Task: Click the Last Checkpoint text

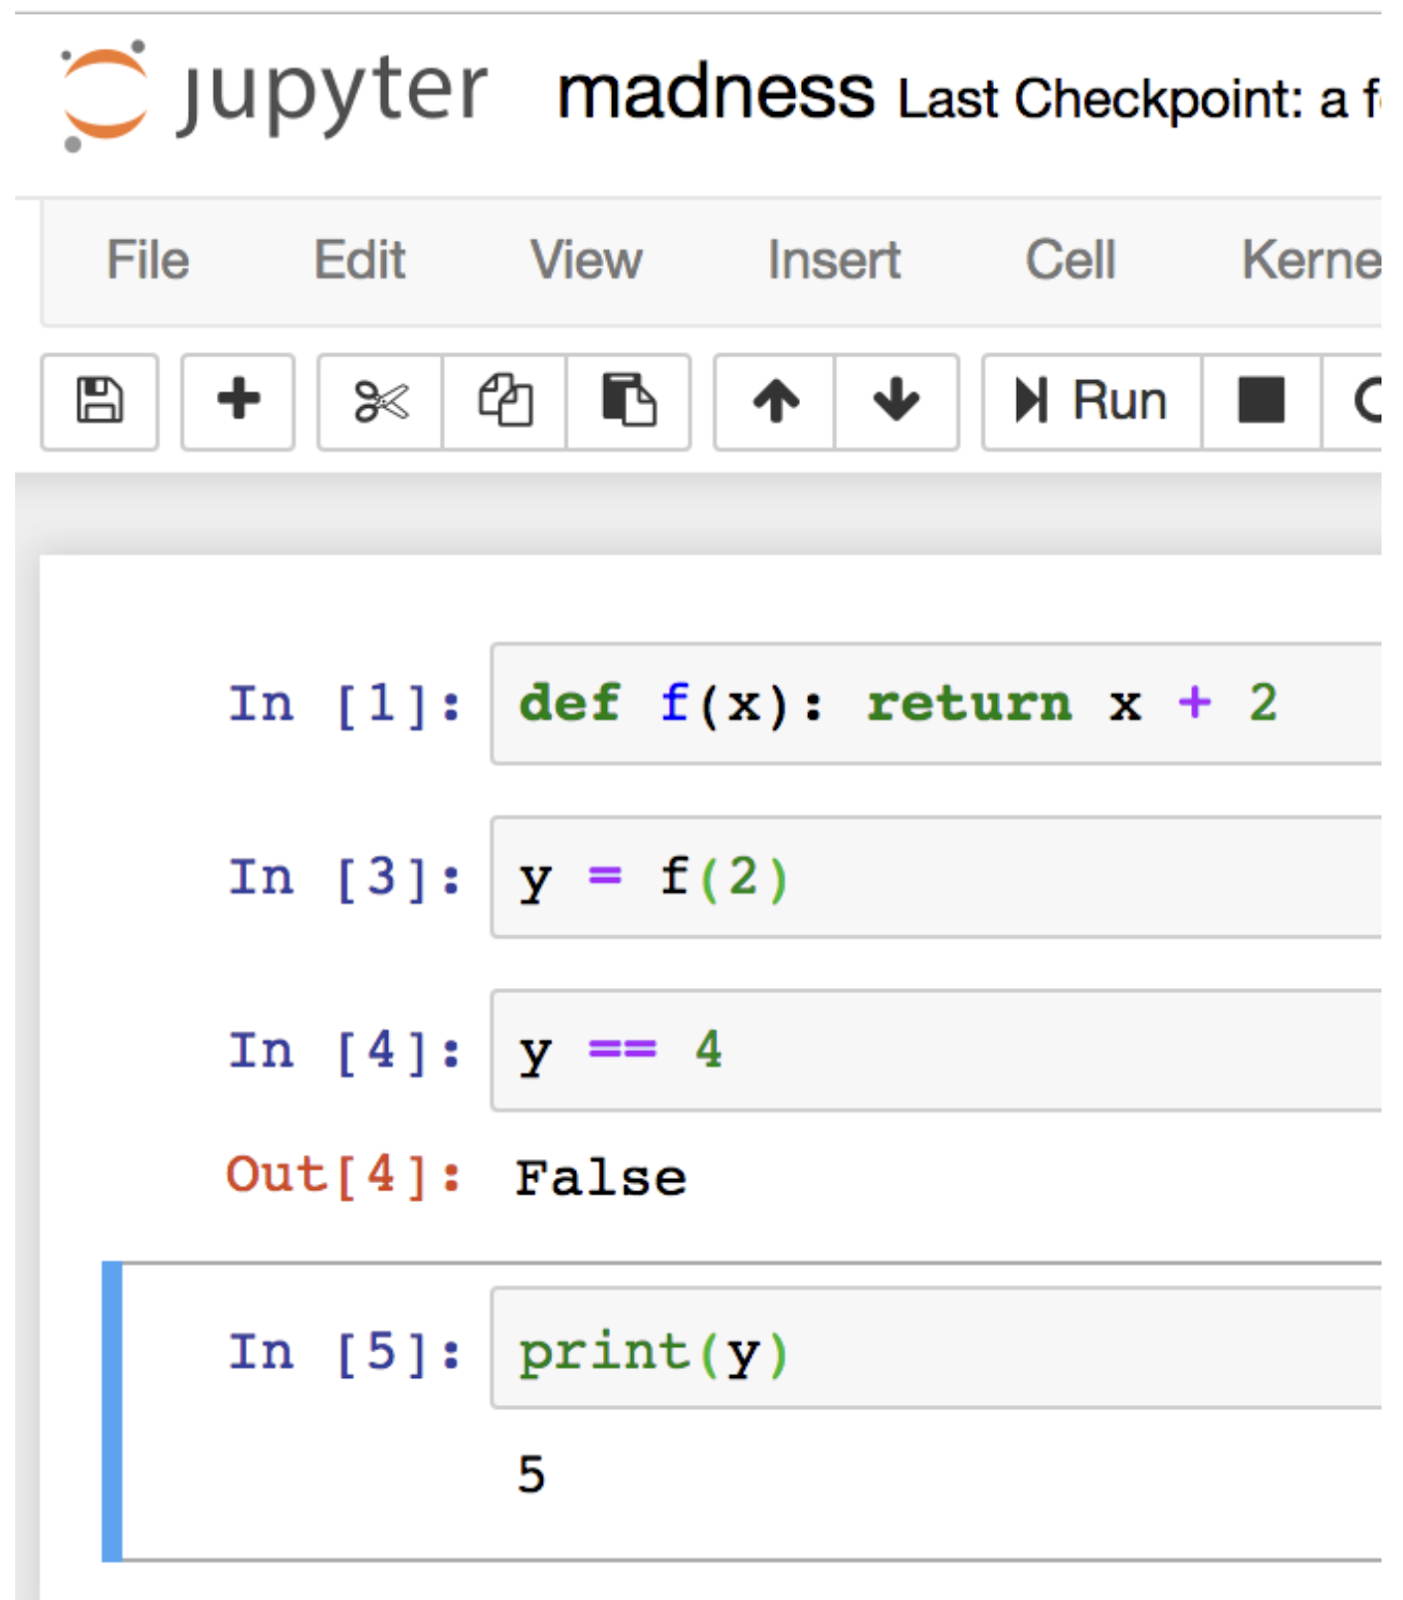Action: (x=1139, y=99)
